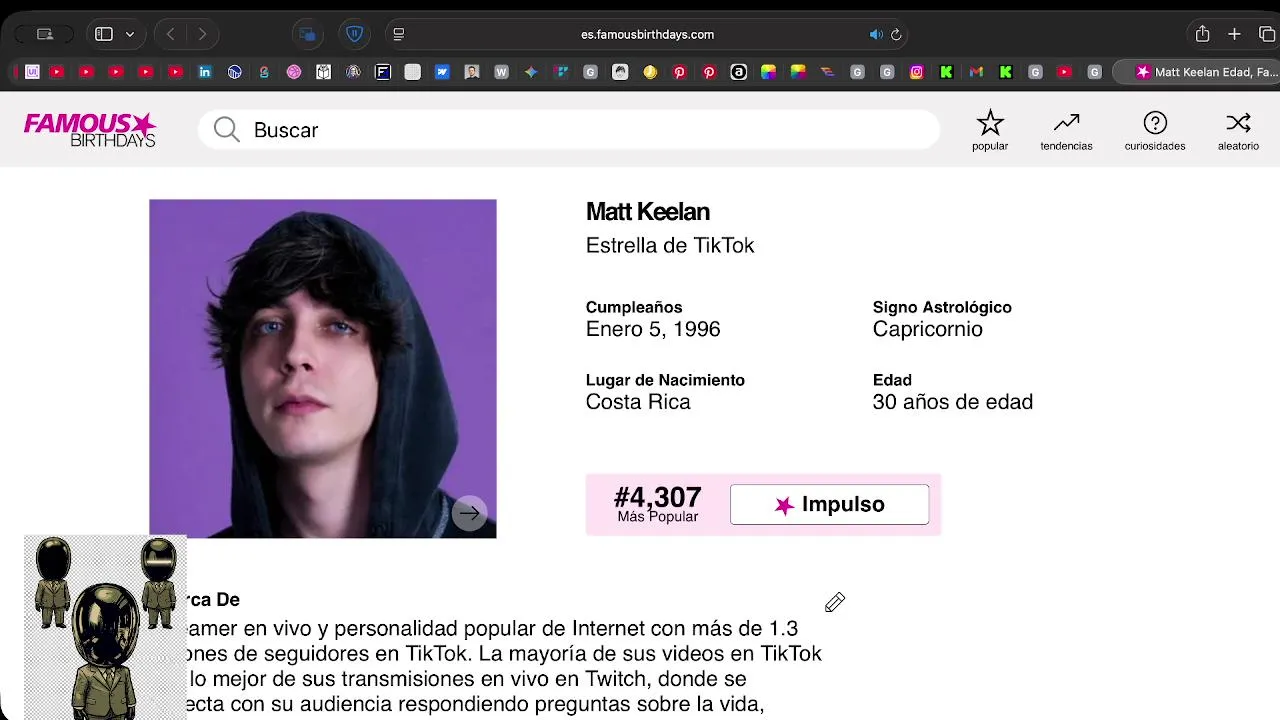The width and height of the screenshot is (1280, 720).
Task: Click the Costa Rica birthplace link
Action: click(638, 402)
